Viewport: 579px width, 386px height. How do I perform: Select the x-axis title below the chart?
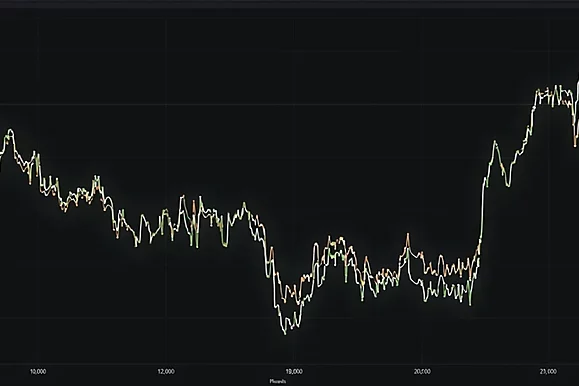[278, 381]
